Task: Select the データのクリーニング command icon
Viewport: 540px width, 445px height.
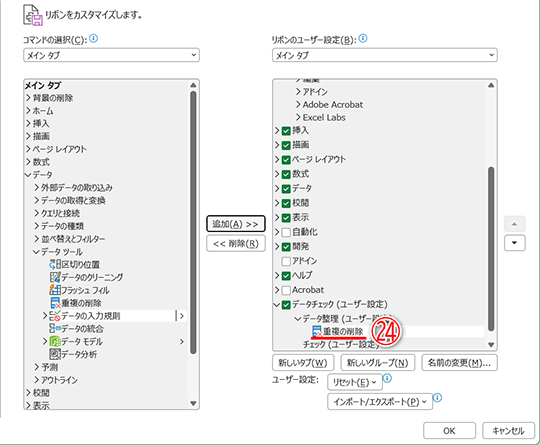Action: pyautogui.click(x=55, y=277)
